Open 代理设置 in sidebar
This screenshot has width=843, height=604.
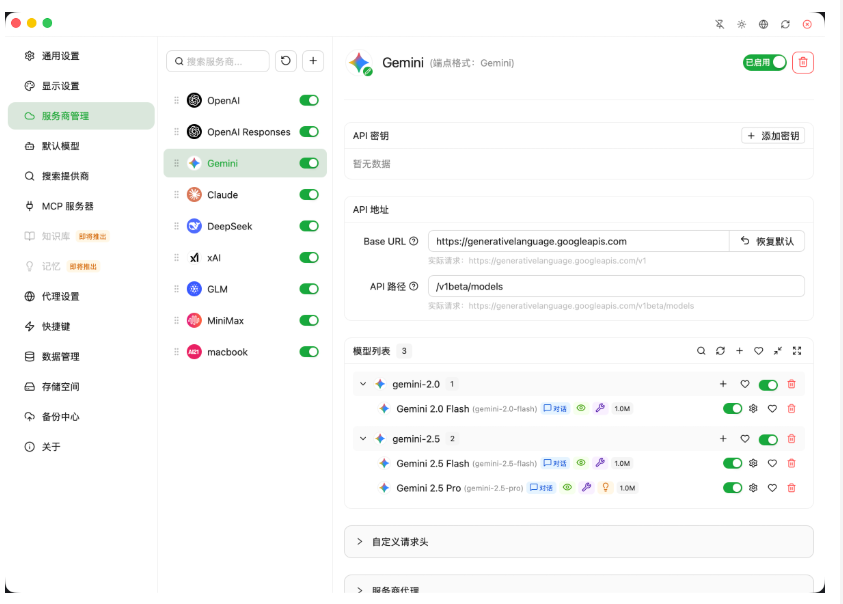pyautogui.click(x=81, y=296)
